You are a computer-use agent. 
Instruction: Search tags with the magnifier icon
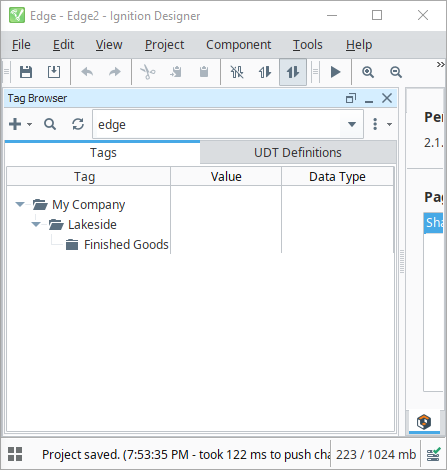coord(50,124)
